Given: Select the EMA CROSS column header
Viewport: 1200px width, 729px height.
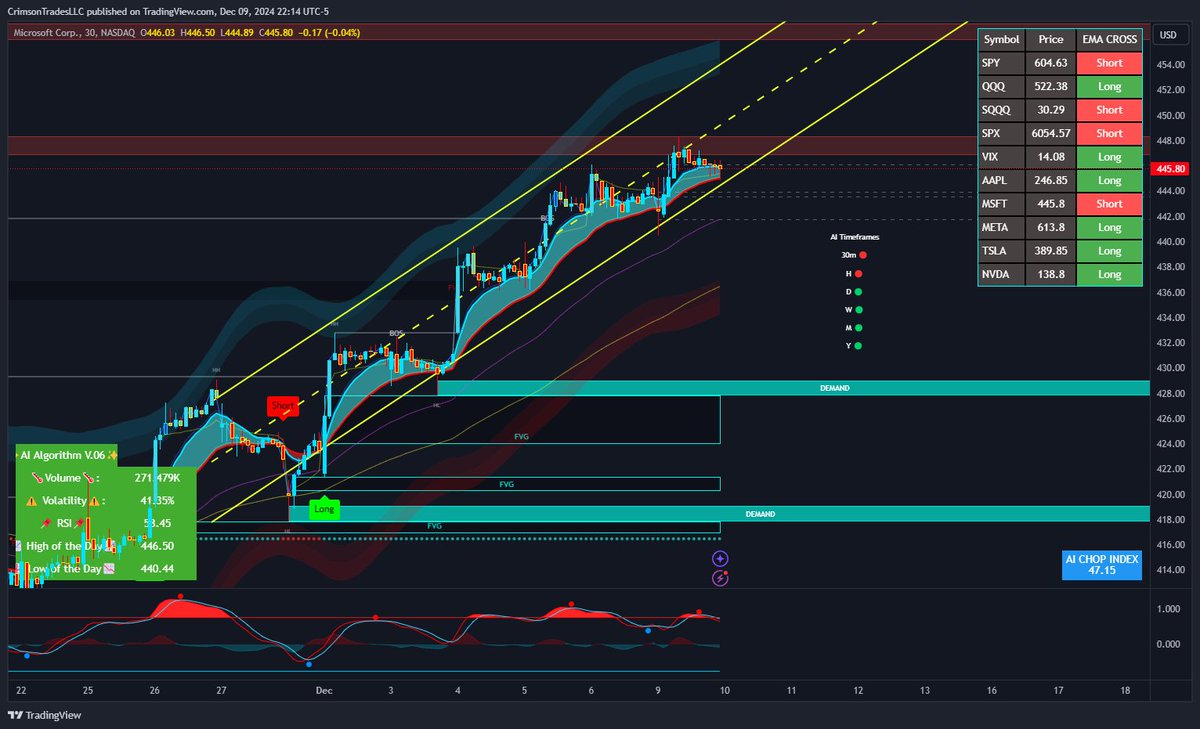Looking at the screenshot, I should [1109, 39].
